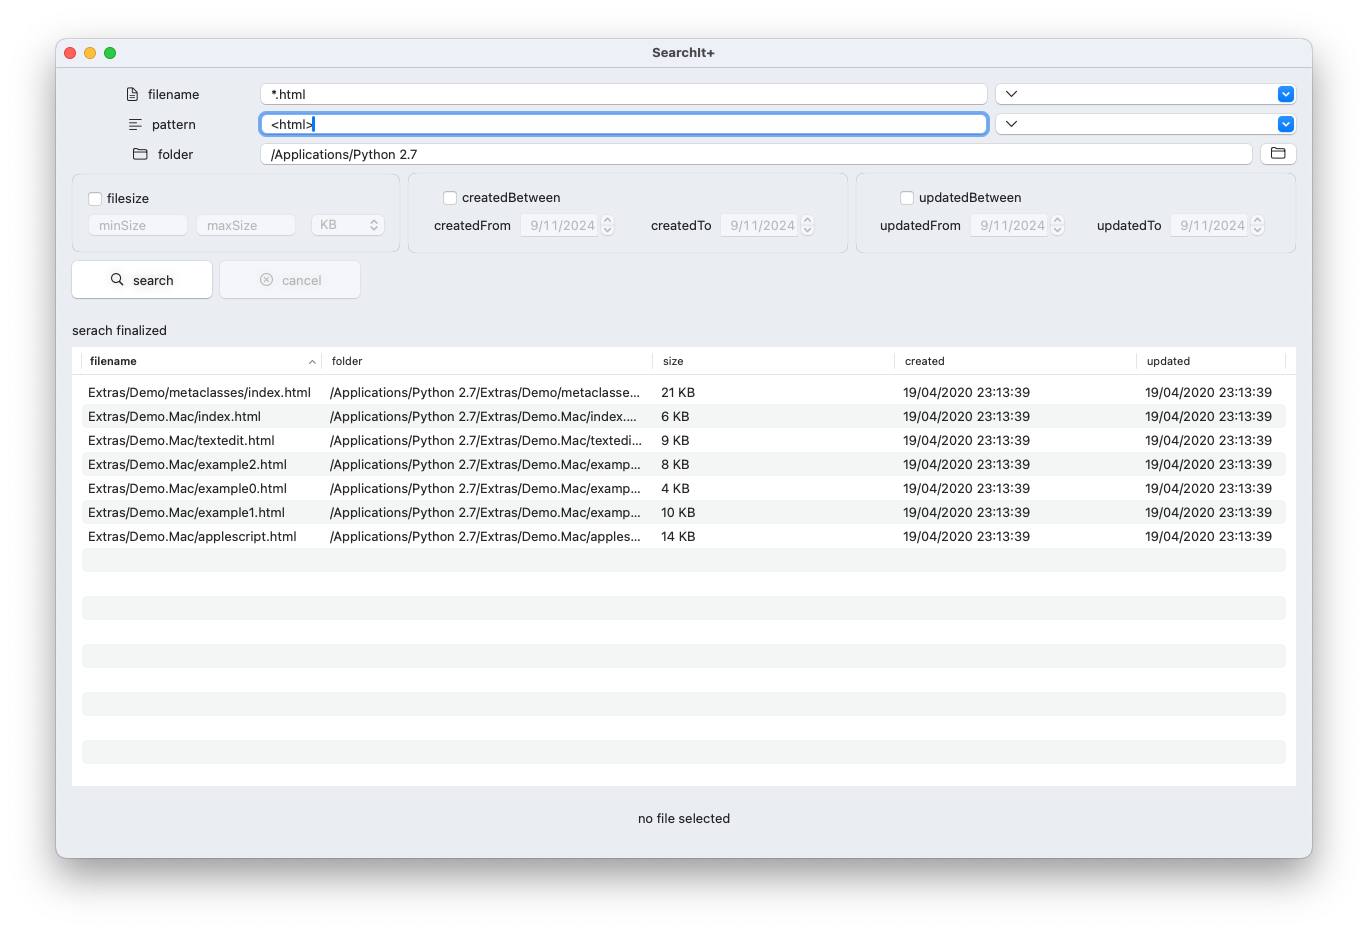Open the pattern history dropdown
This screenshot has height=932, width=1368.
(x=1285, y=123)
